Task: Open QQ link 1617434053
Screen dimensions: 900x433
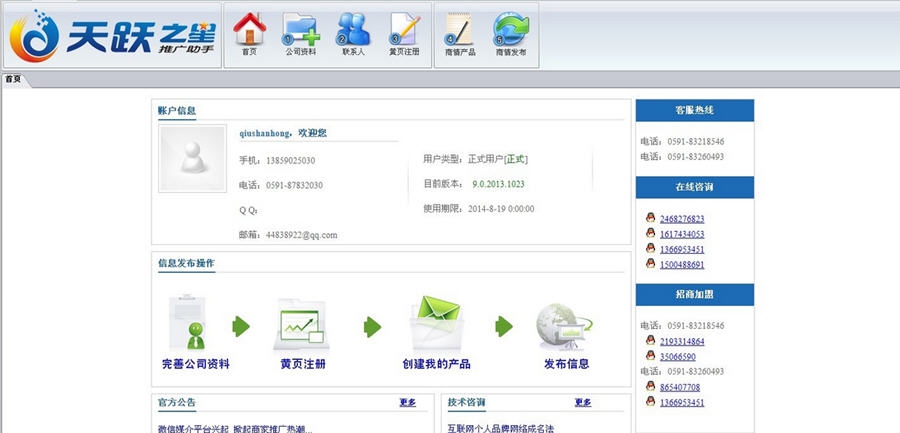Action: (682, 234)
